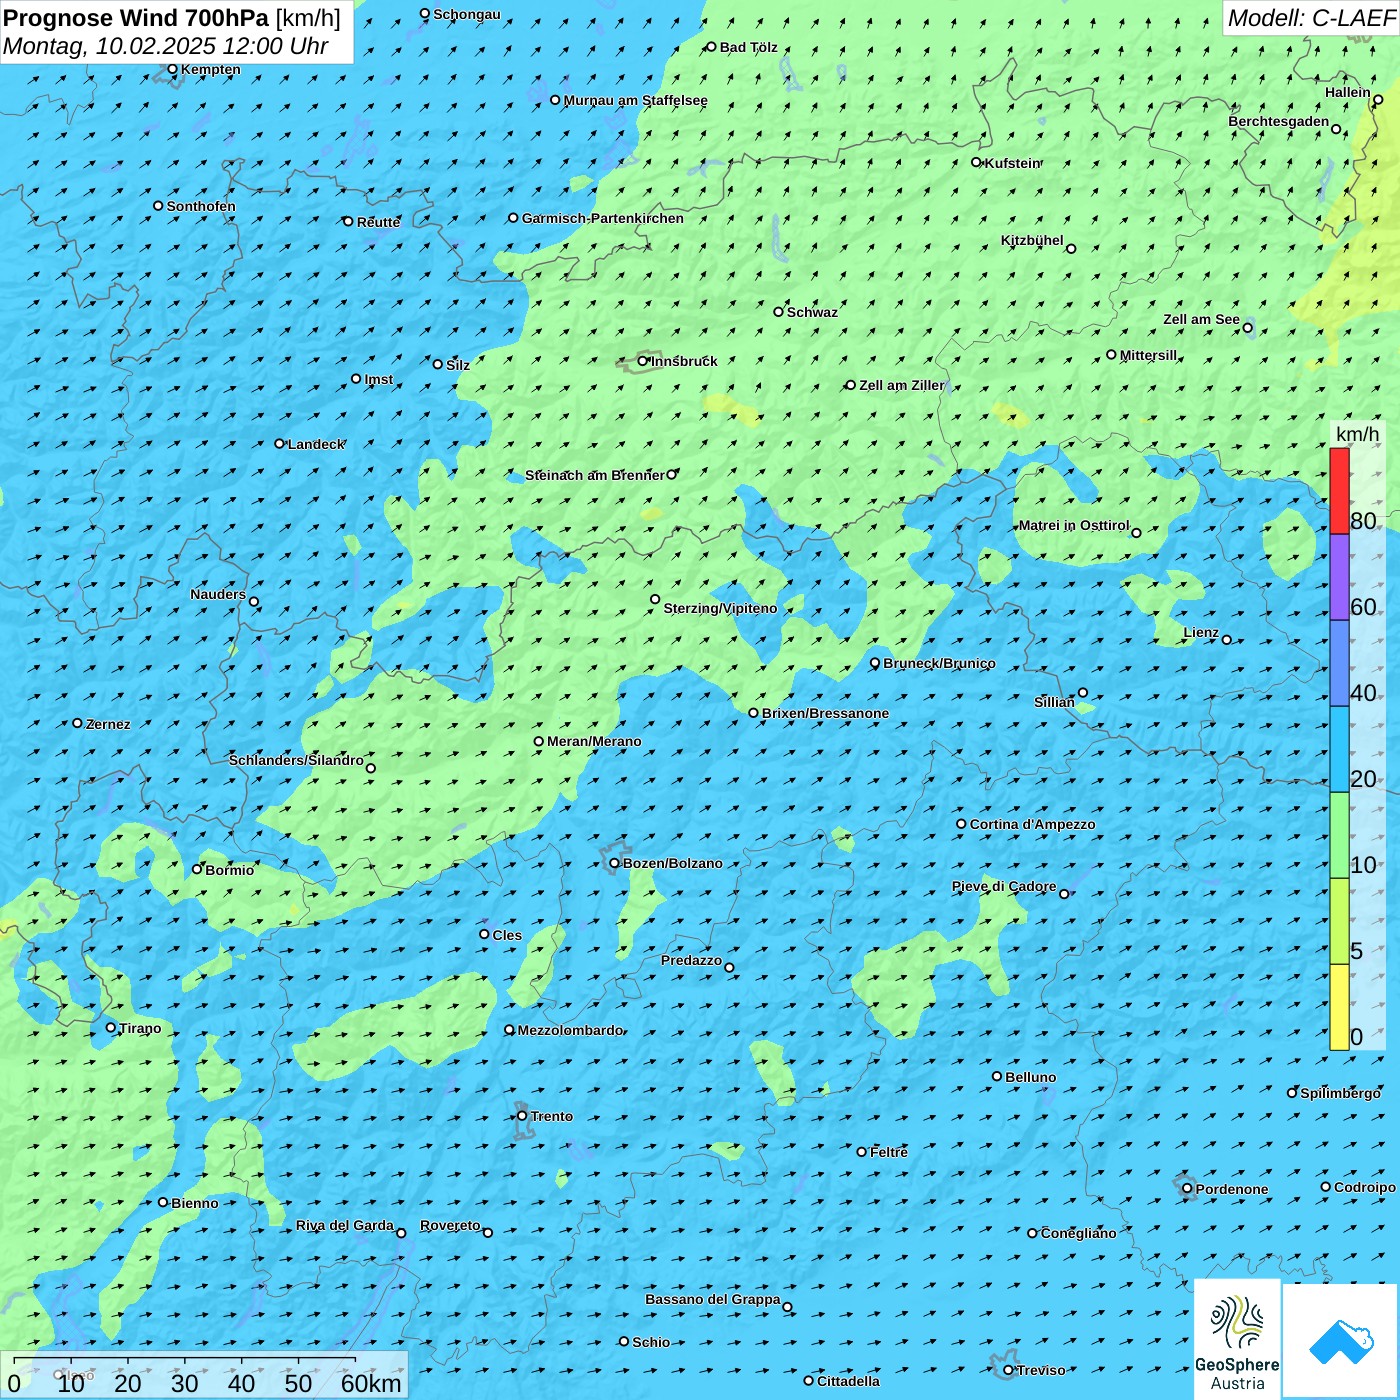
Task: Click the GeoSphere Austria logo
Action: pyautogui.click(x=1237, y=1338)
